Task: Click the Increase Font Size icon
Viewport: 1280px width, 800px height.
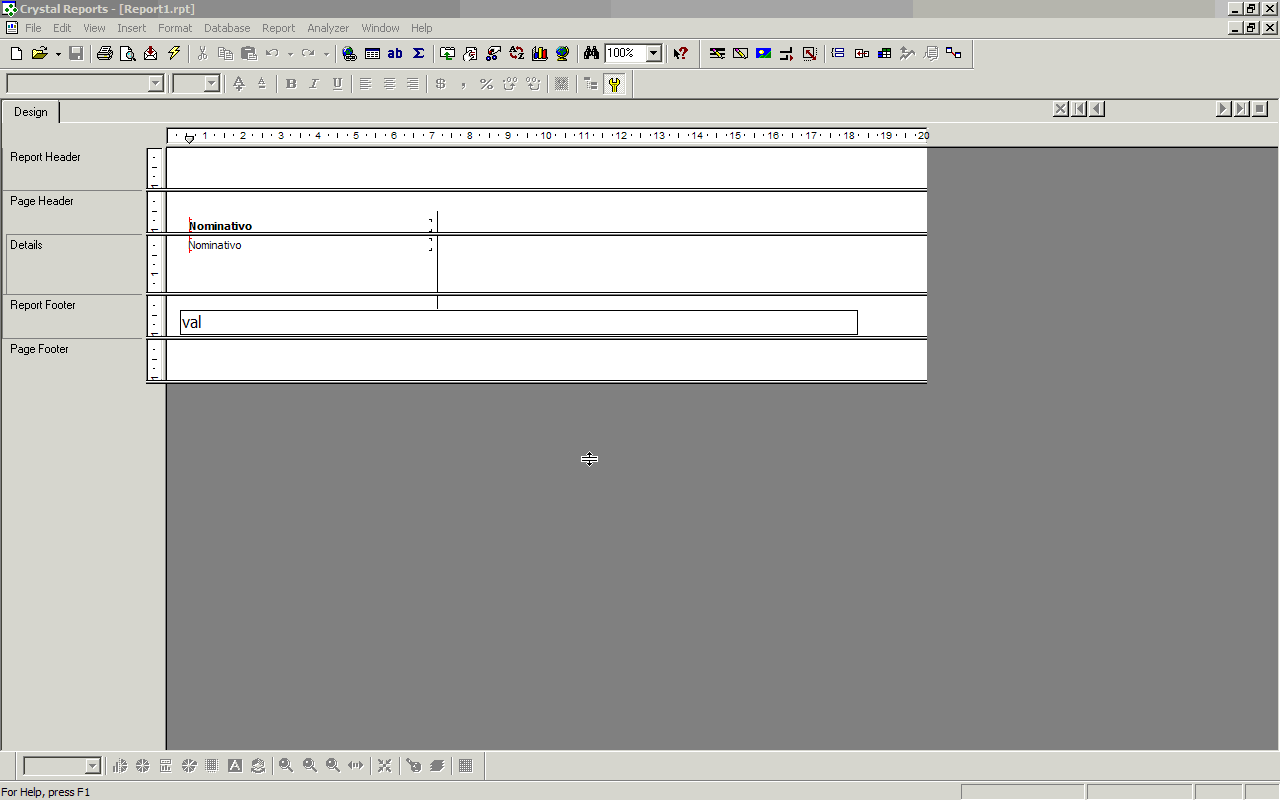Action: click(x=239, y=84)
